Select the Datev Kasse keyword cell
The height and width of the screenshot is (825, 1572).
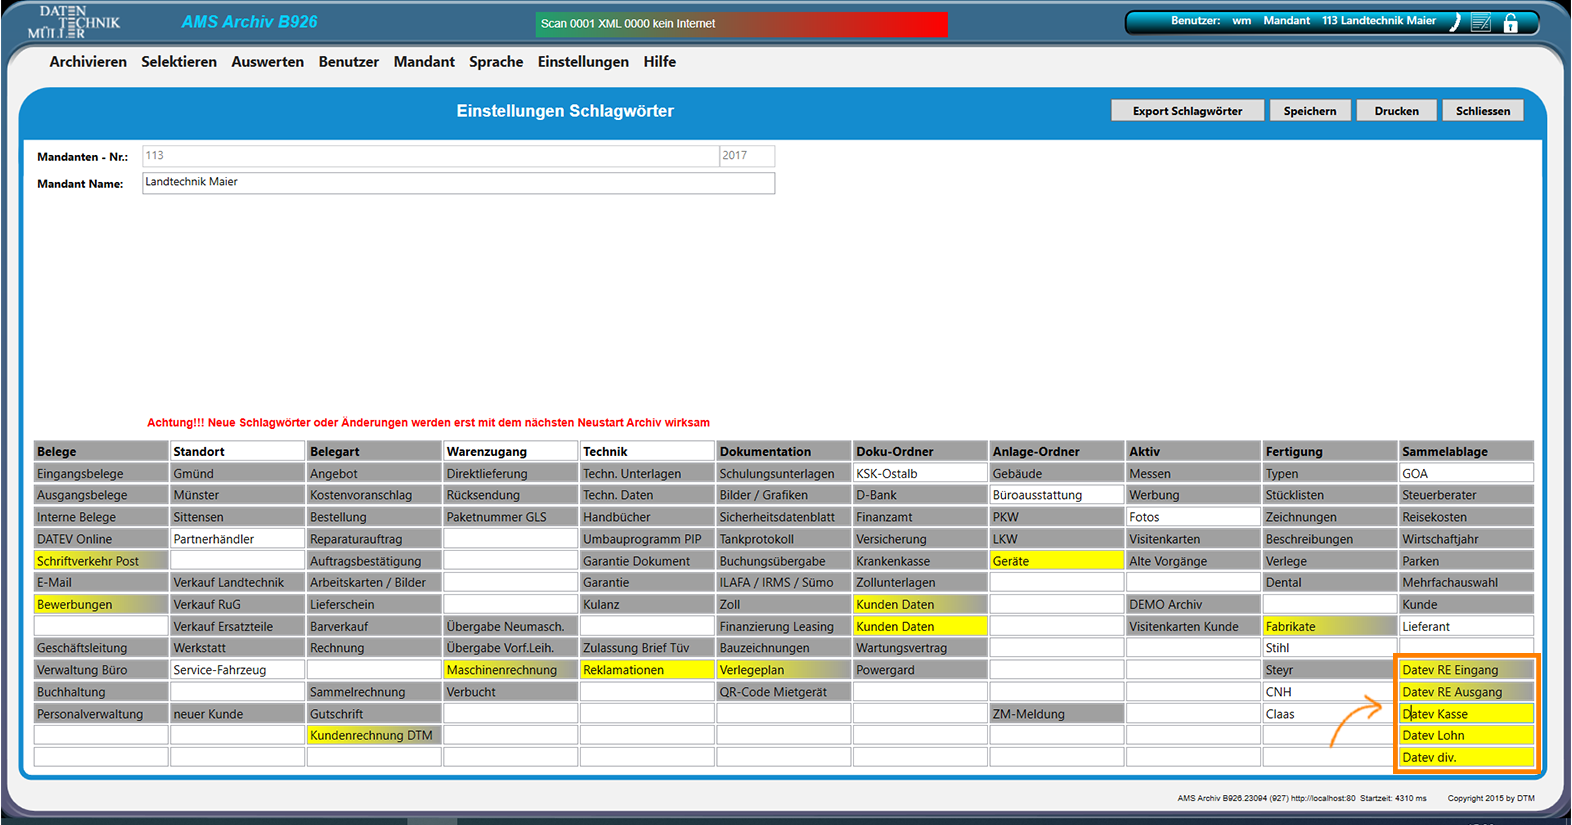[x=1466, y=714]
